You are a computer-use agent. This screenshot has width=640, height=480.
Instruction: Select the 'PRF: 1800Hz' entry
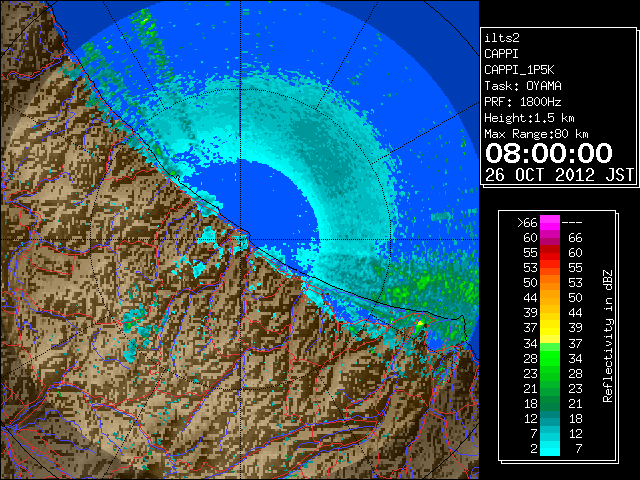523,102
